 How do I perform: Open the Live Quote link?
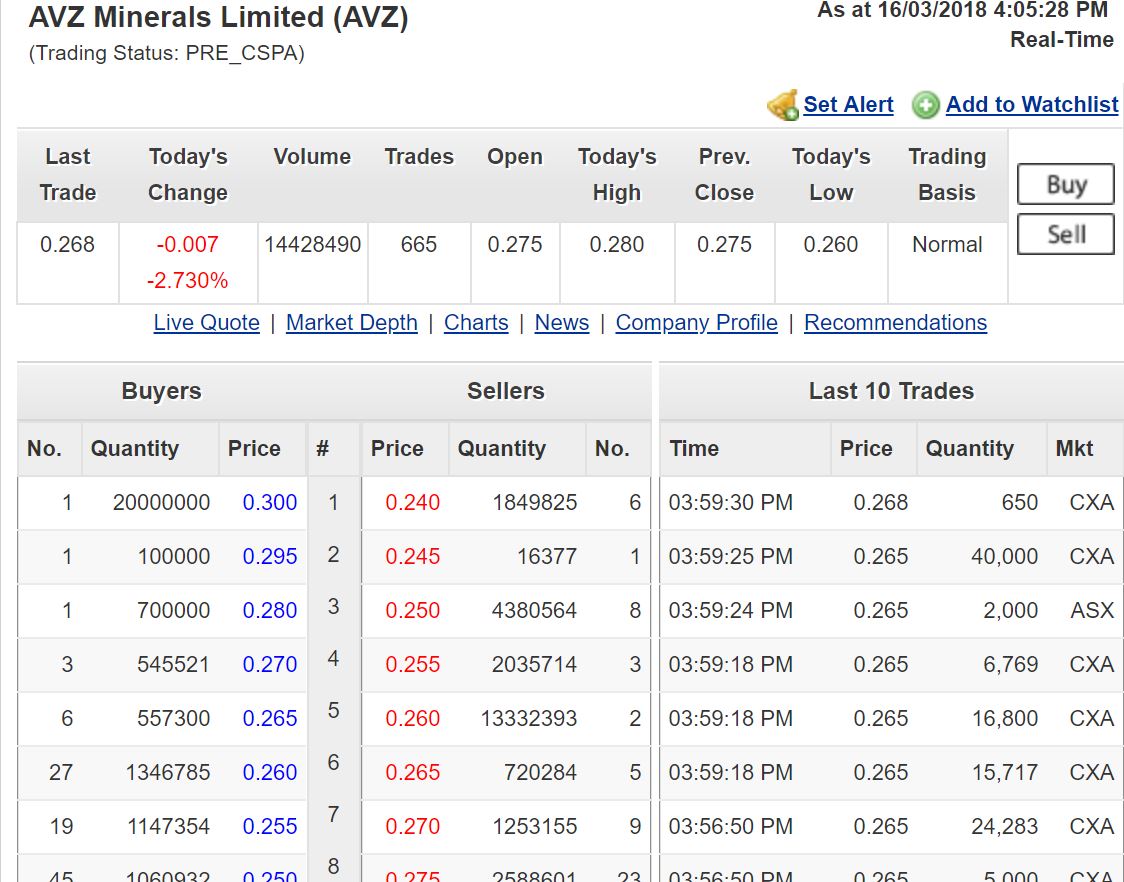coord(206,323)
